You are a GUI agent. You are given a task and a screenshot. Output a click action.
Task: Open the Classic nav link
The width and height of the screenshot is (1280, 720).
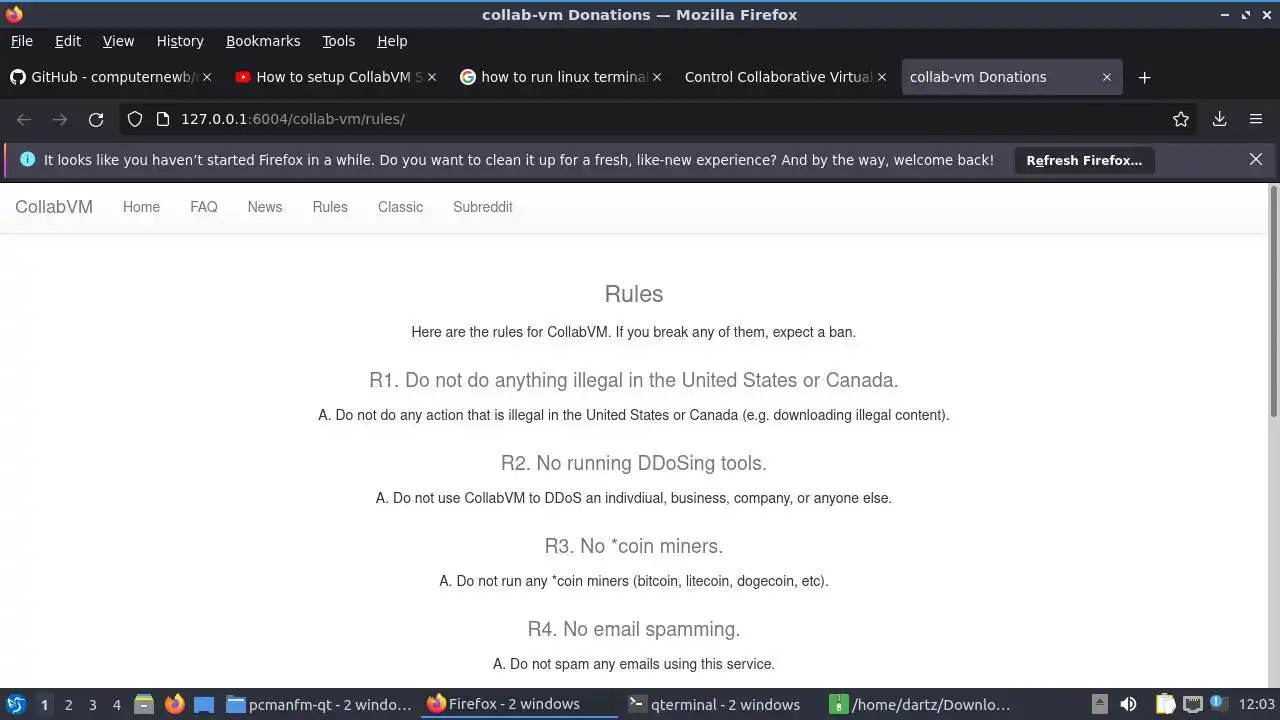pyautogui.click(x=400, y=207)
